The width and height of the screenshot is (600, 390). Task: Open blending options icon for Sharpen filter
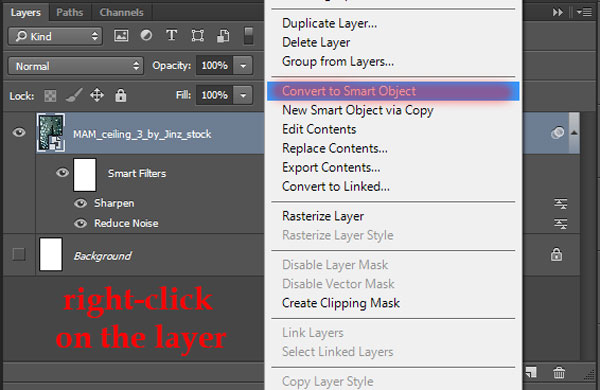(561, 203)
